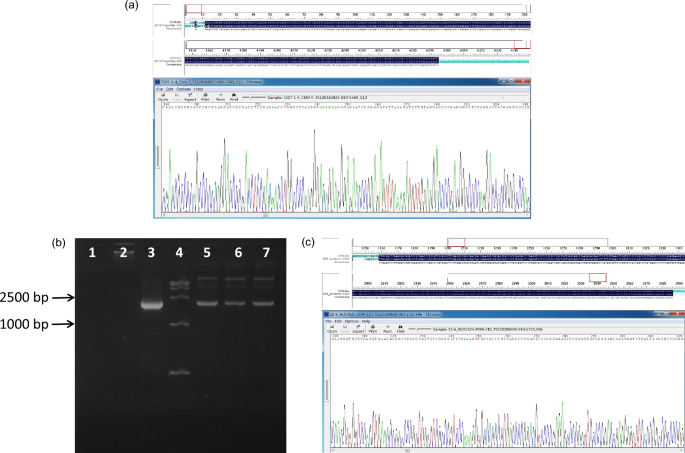This screenshot has height=453, width=685.
Task: Click the Print icon in the 10-6 Chromas toolbar
Action: (373, 329)
